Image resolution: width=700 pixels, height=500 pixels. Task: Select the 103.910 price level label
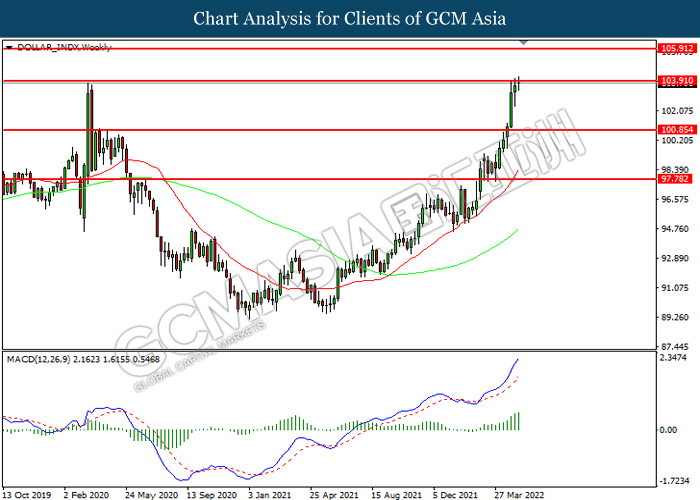(x=677, y=81)
